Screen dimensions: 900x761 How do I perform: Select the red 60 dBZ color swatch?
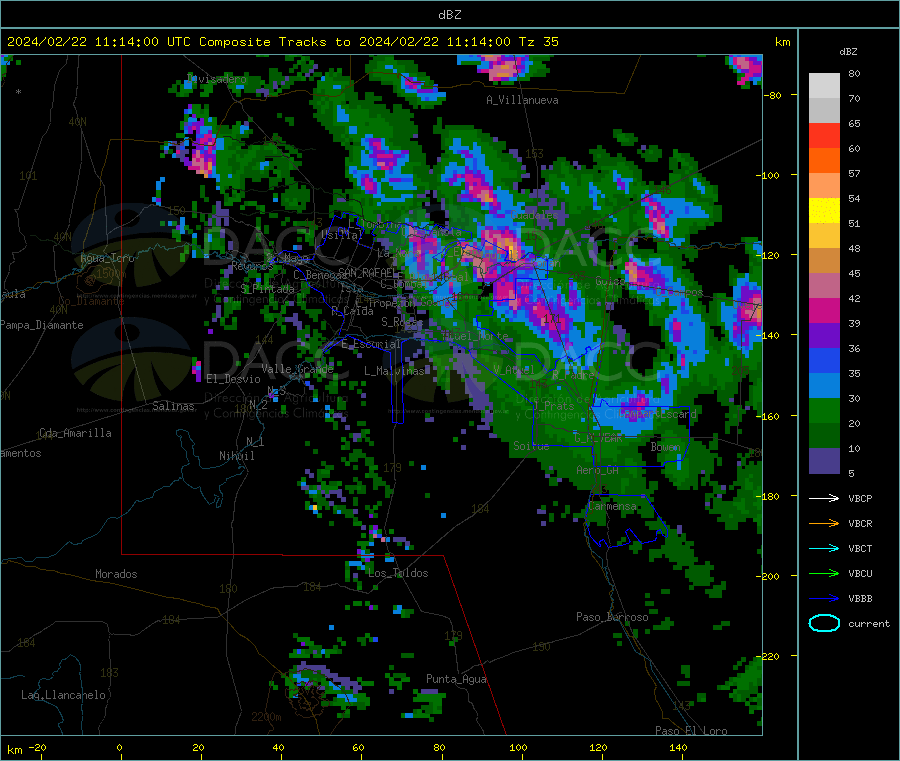tap(824, 135)
